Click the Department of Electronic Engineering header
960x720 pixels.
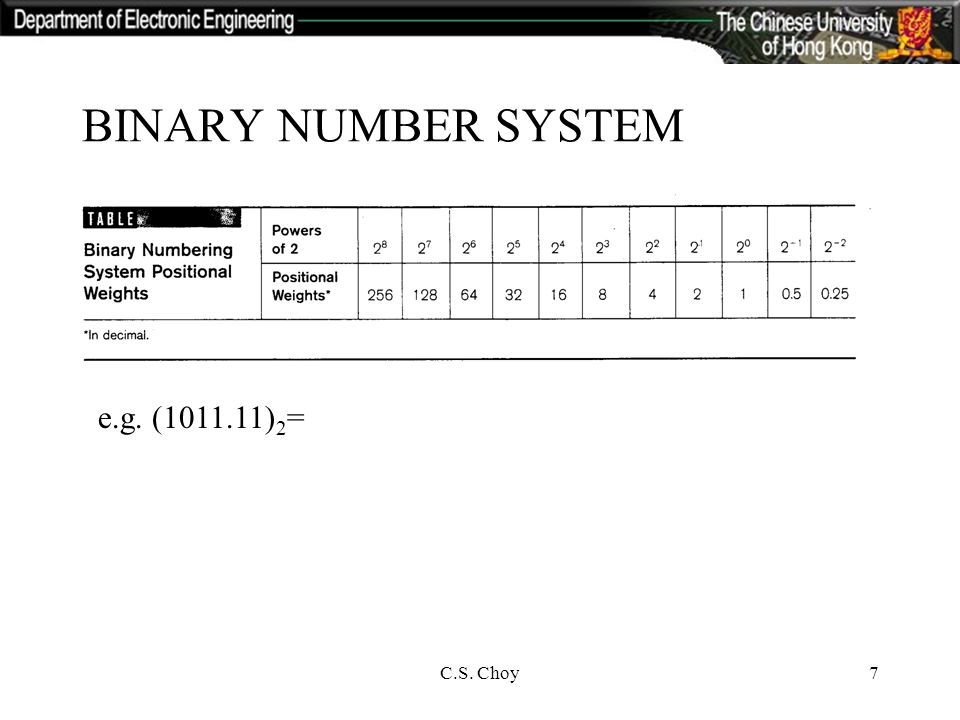[154, 20]
